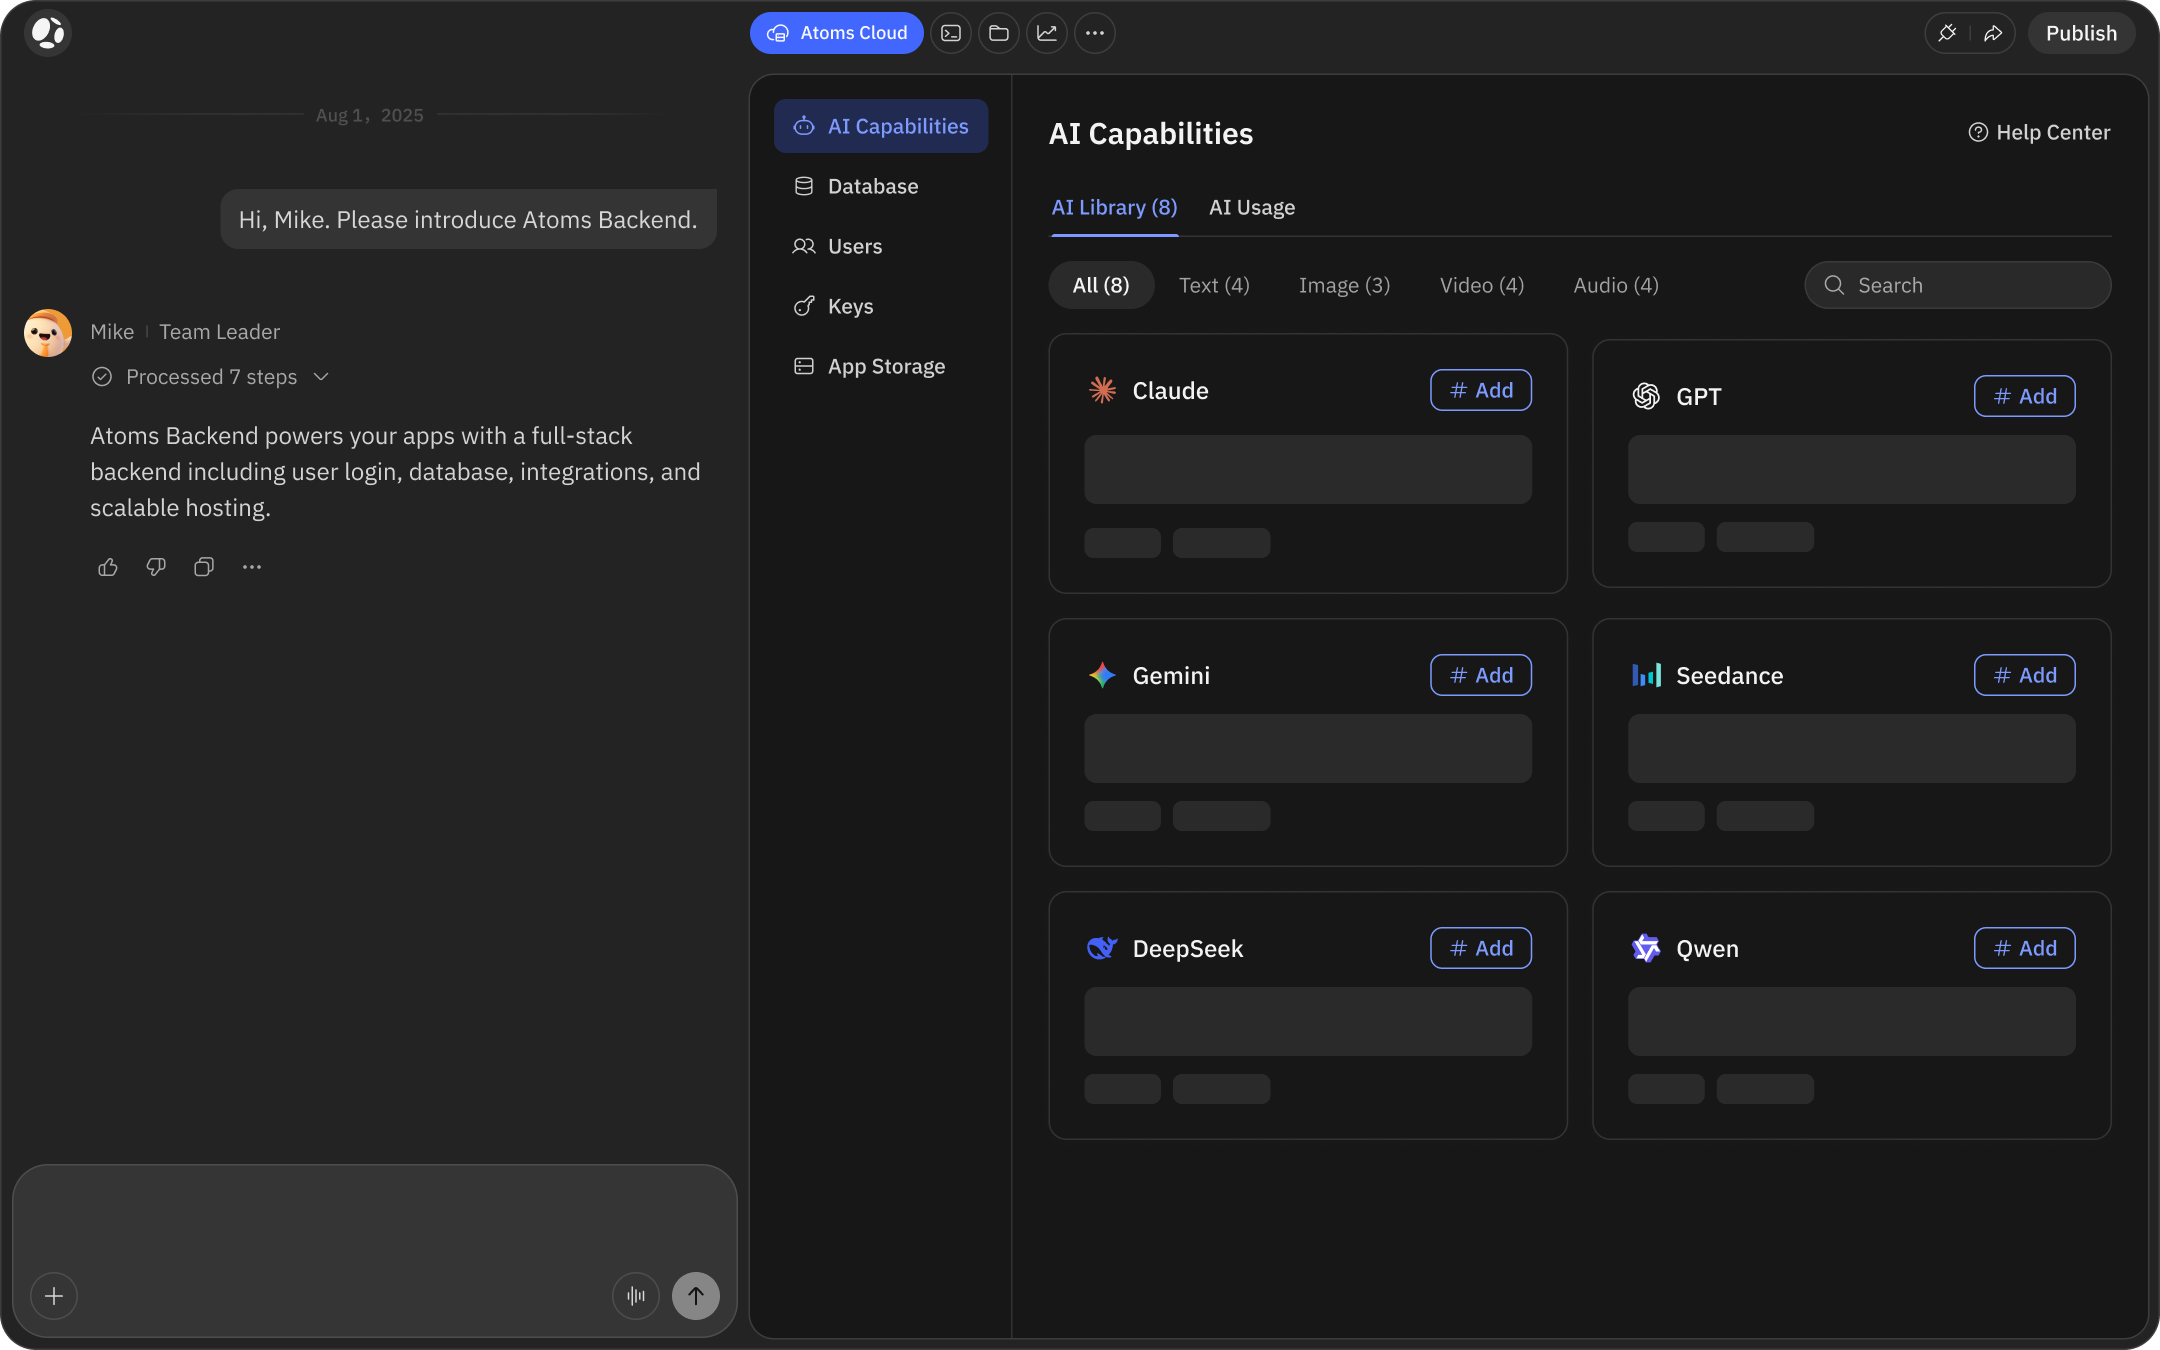Open more actions under Mike's message
This screenshot has height=1350, width=2160.
tap(252, 567)
